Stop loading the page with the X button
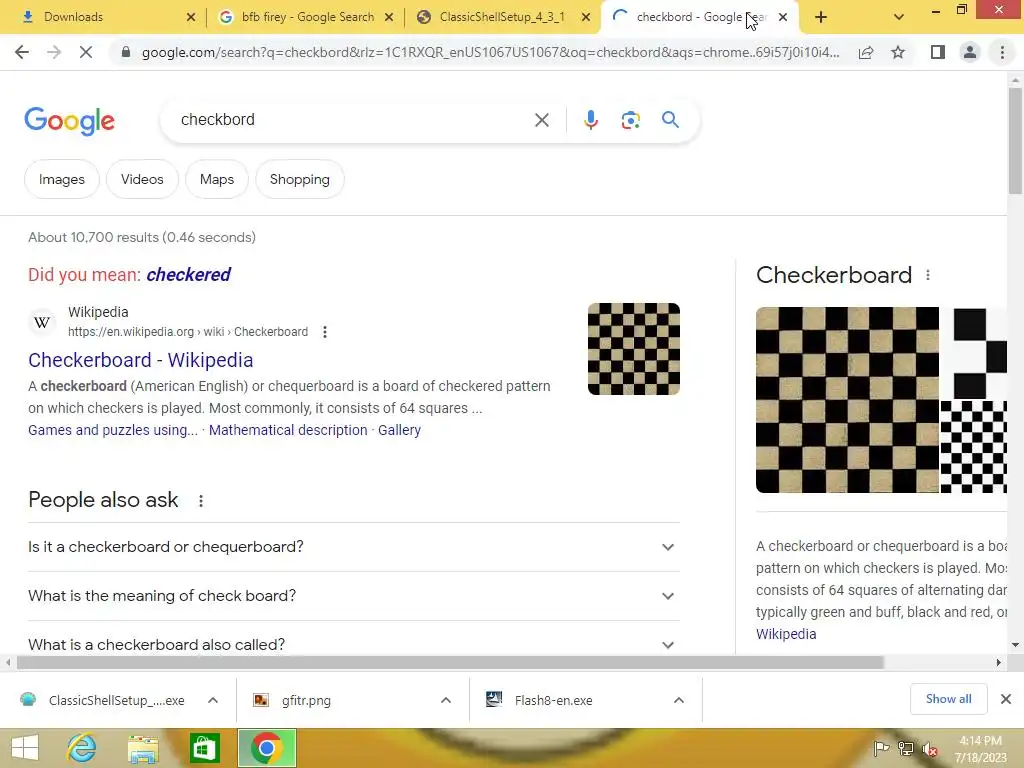This screenshot has width=1024, height=768. pos(86,52)
